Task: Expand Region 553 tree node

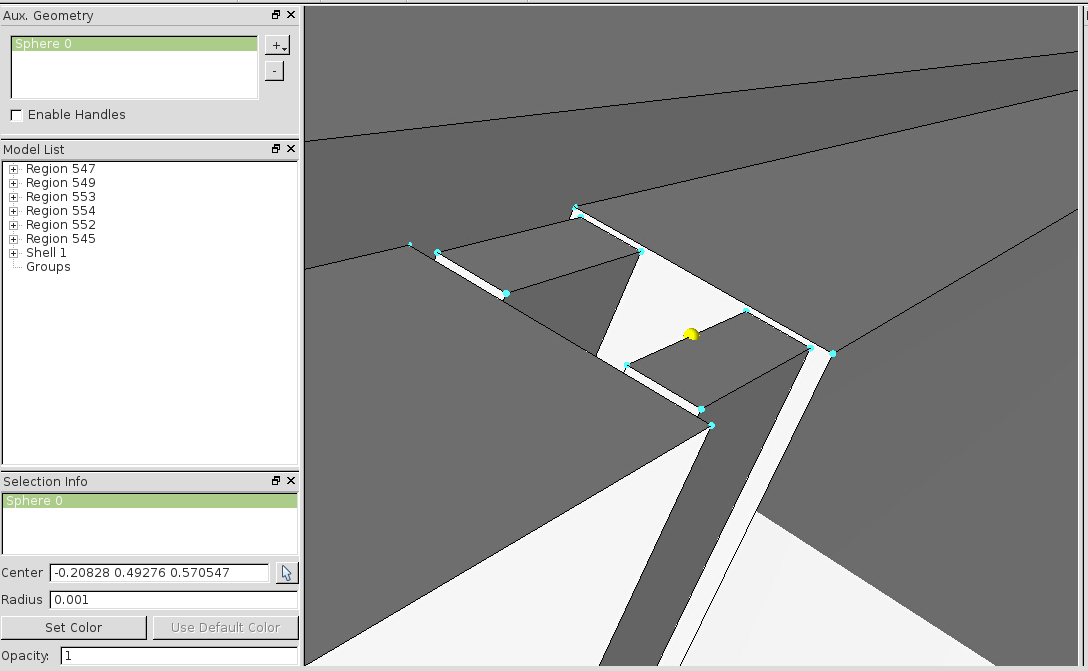Action: (x=13, y=197)
